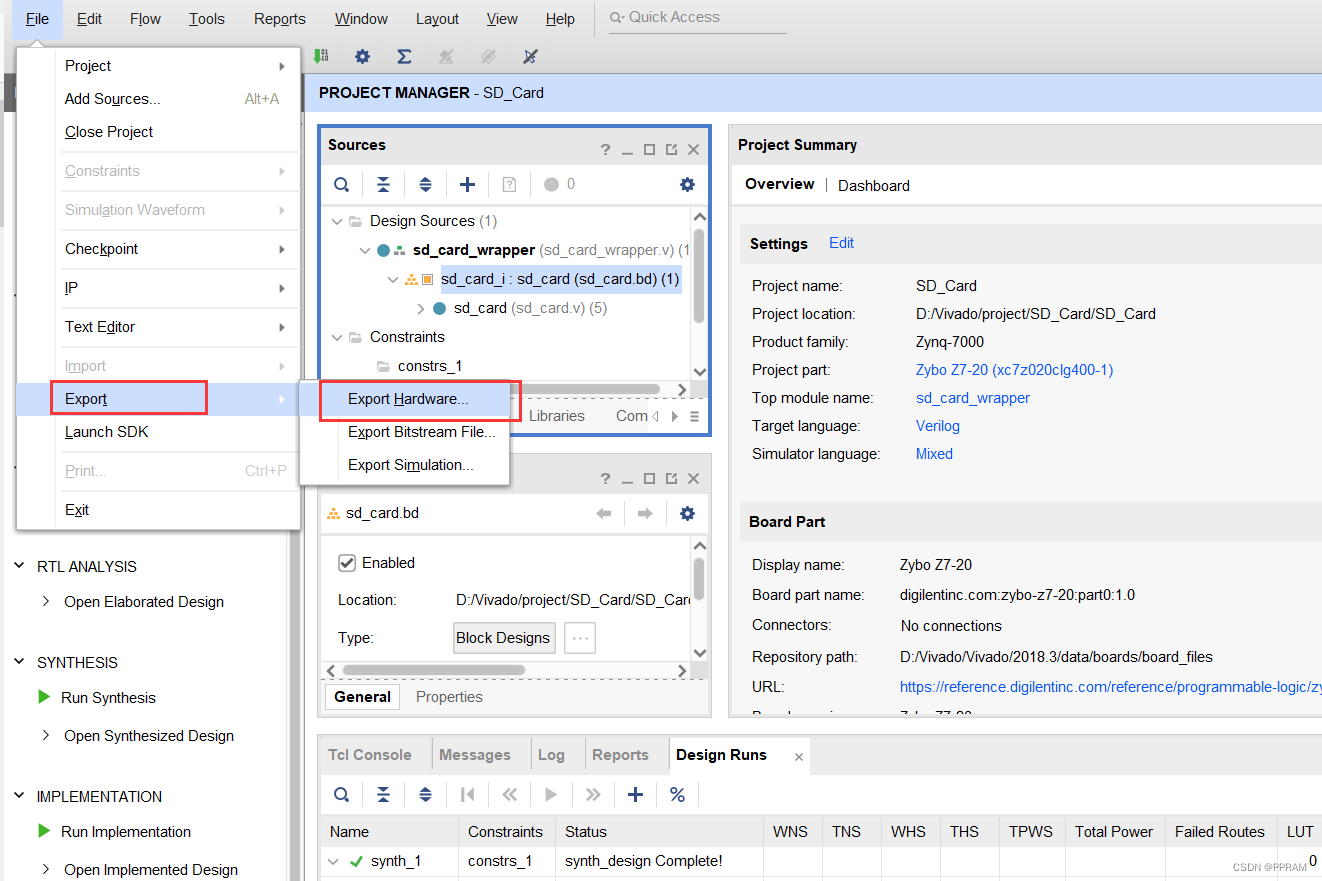Screen dimensions: 1322x881
Task: Click the Edit settings link
Action: pyautogui.click(x=841, y=243)
